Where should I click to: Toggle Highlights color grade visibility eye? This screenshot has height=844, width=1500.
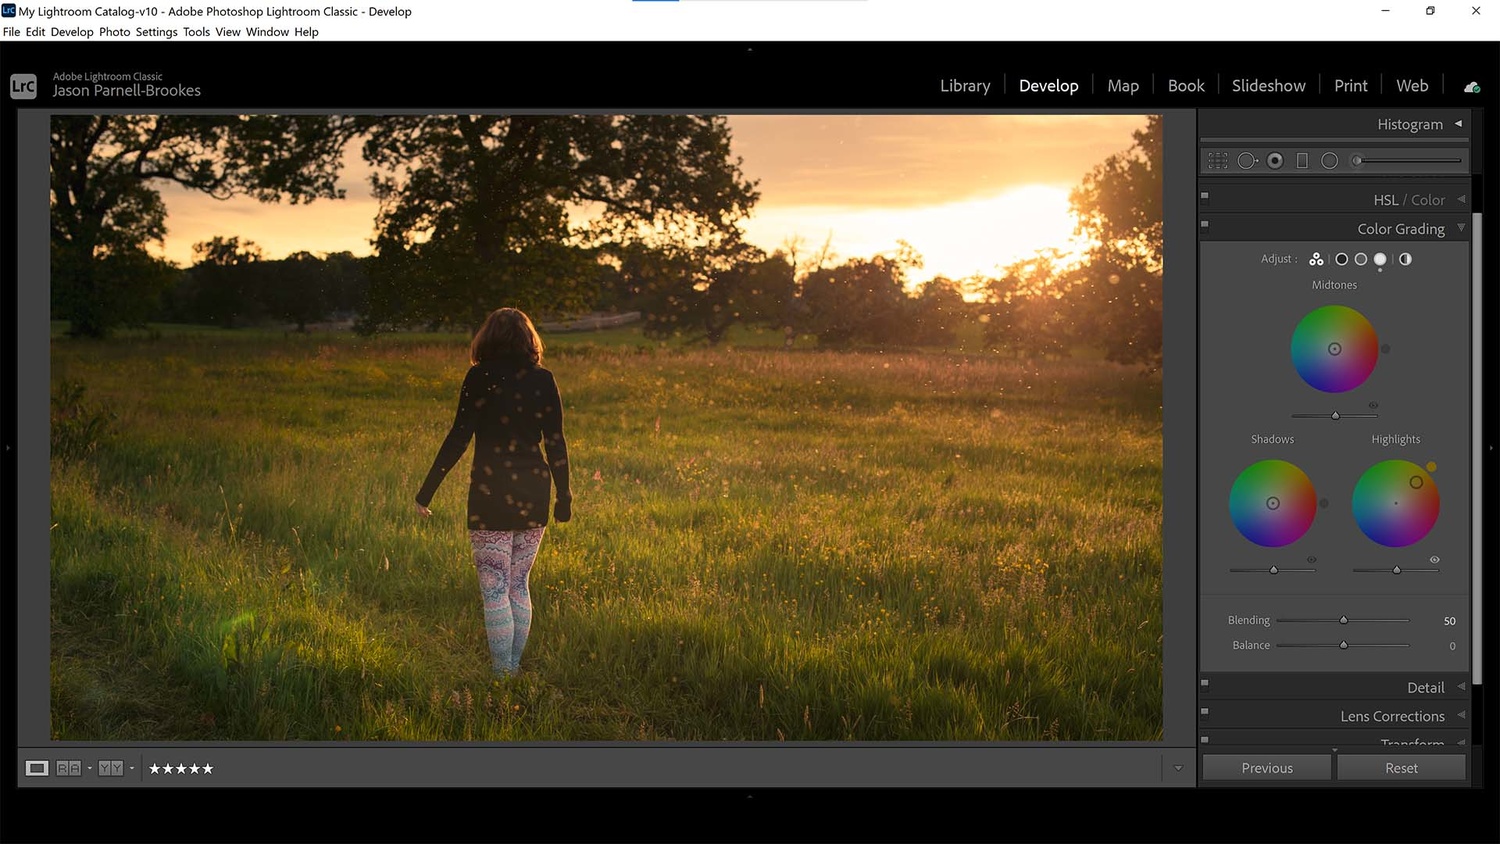pyautogui.click(x=1434, y=559)
